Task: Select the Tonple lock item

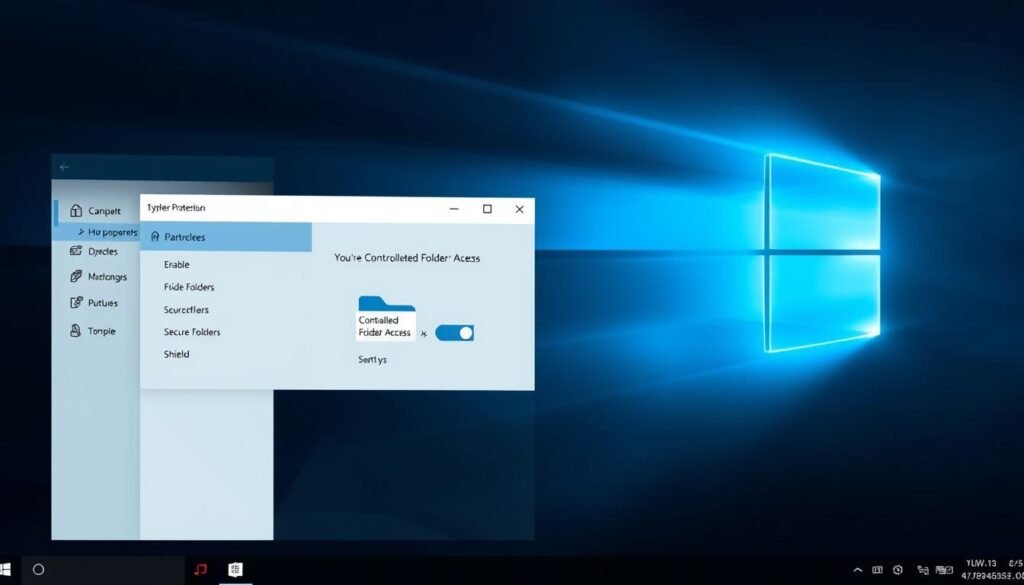Action: 93,331
